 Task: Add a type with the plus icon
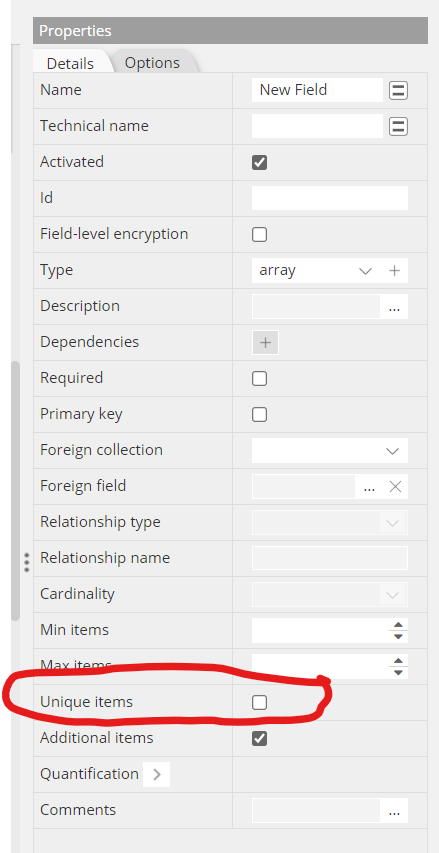click(394, 270)
